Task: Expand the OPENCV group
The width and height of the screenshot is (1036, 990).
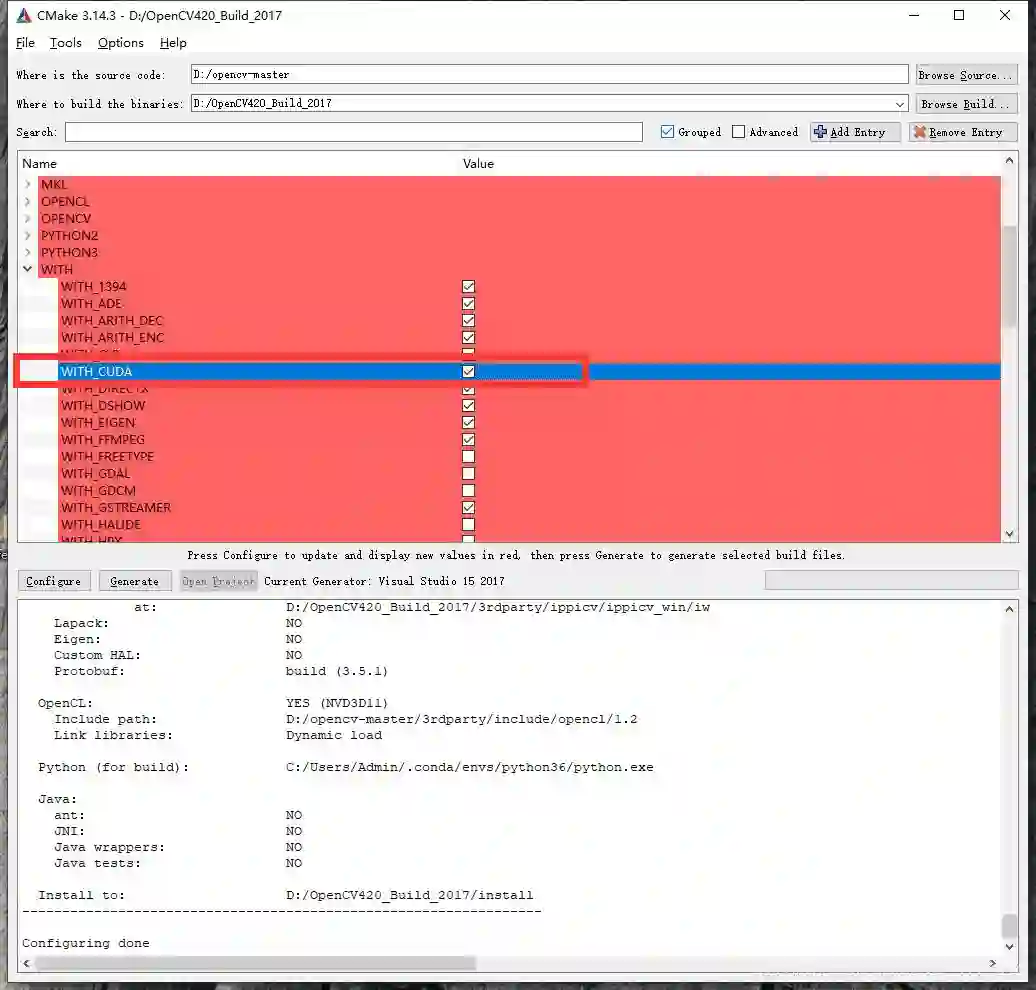Action: (28, 218)
